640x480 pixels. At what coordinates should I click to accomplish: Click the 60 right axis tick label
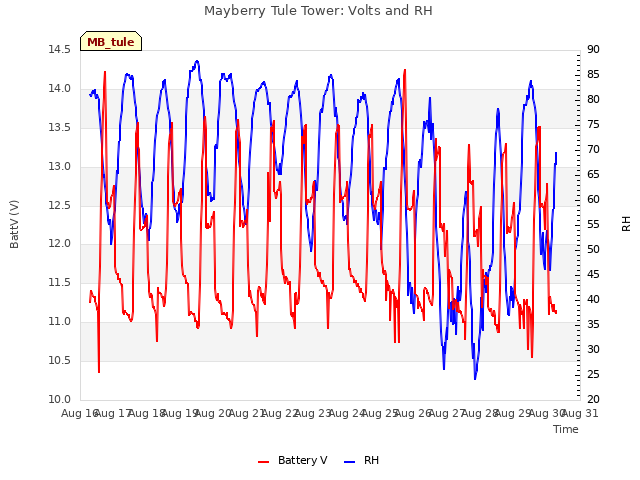(593, 200)
